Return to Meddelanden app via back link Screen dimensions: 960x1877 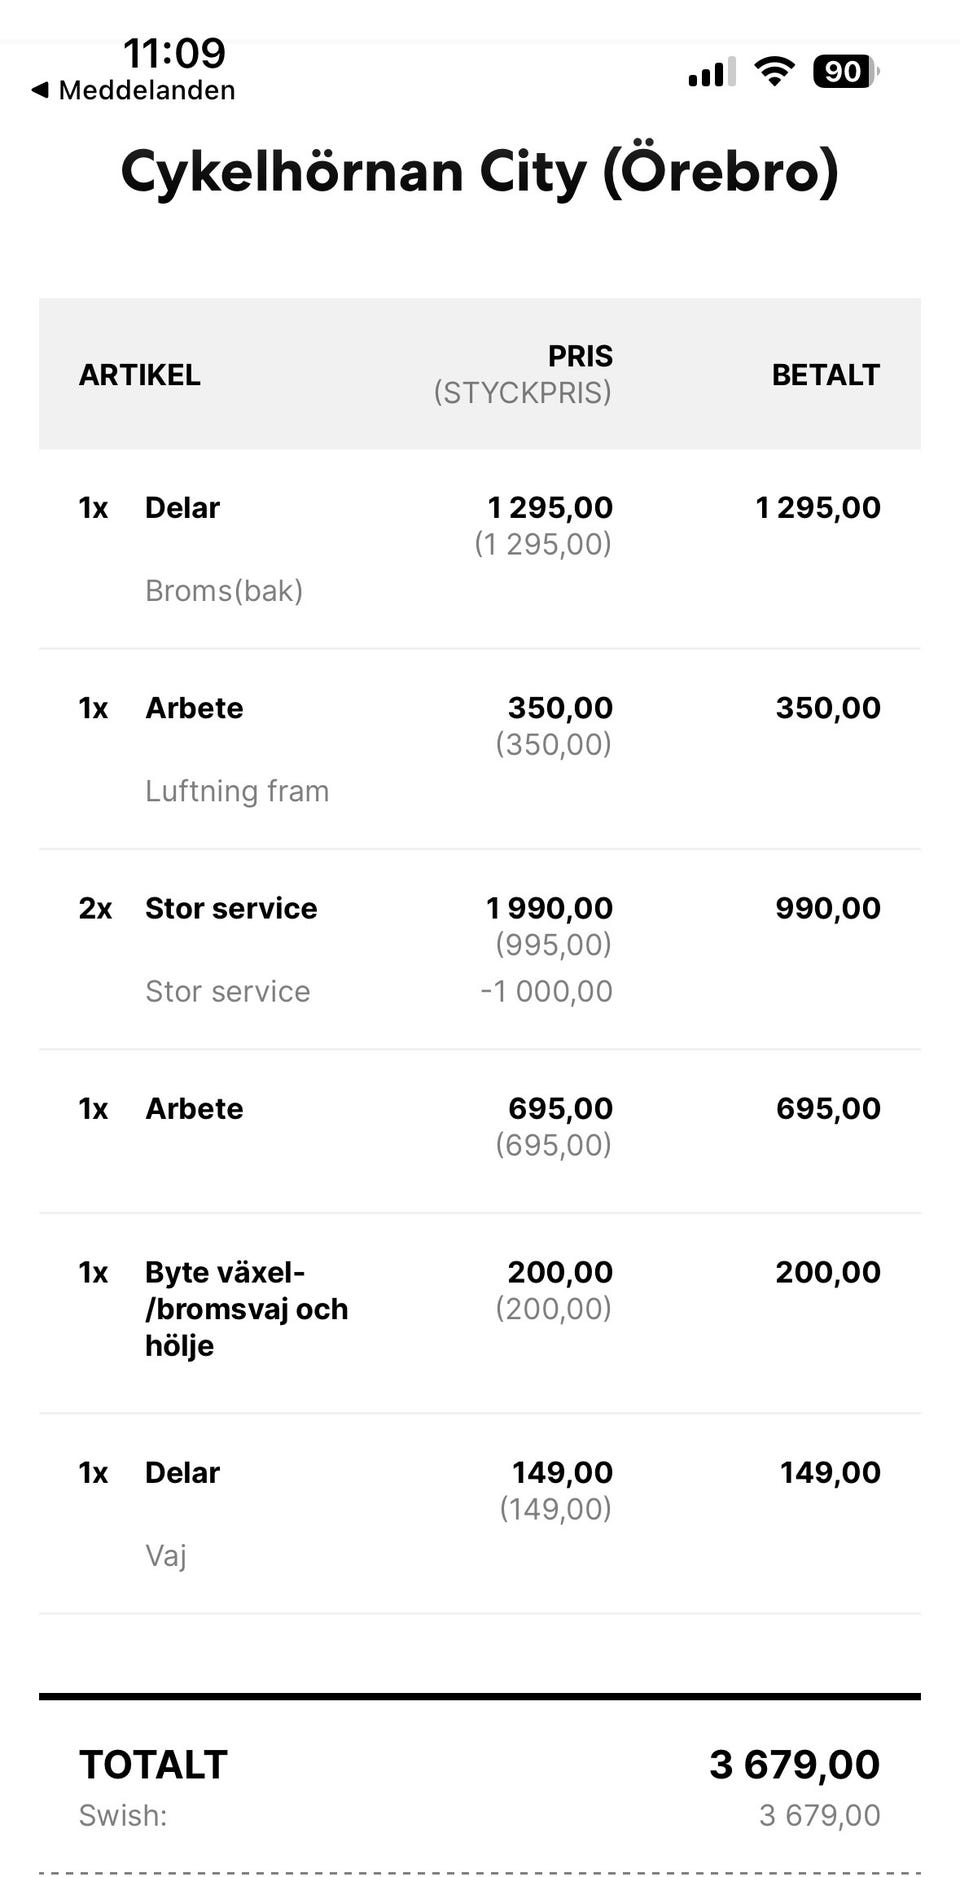point(146,90)
